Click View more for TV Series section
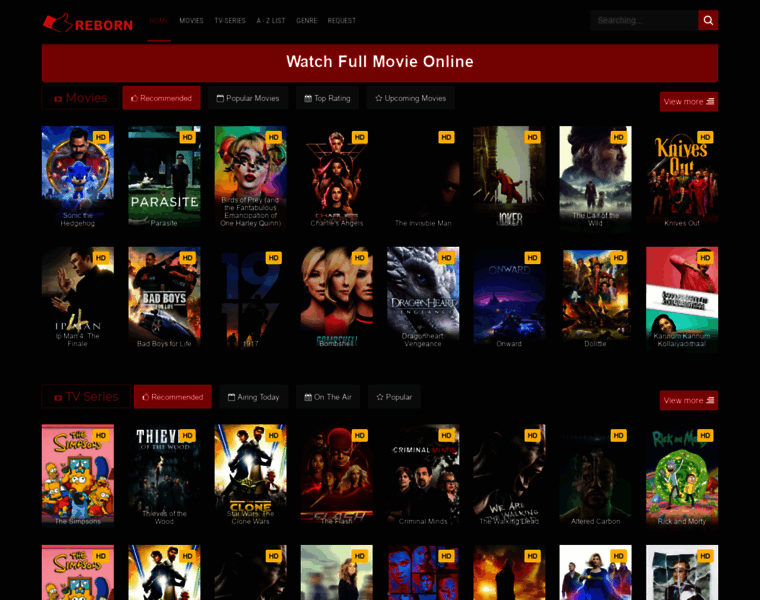This screenshot has width=760, height=600. (x=689, y=400)
